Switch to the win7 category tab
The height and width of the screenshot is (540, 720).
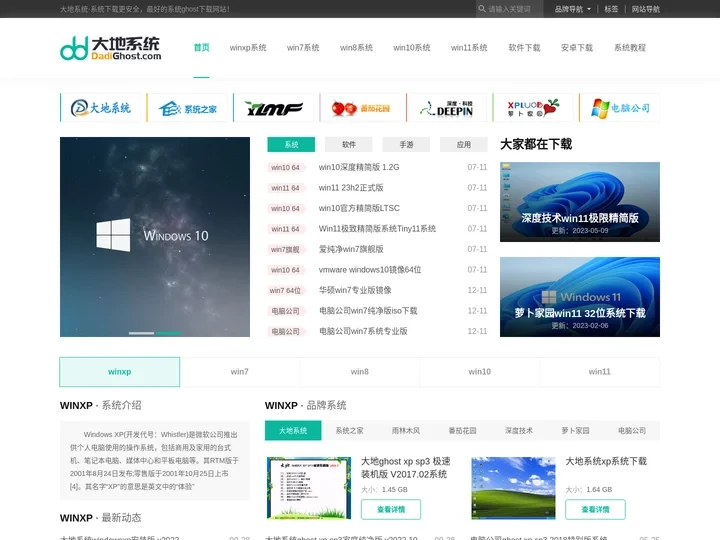pos(240,372)
